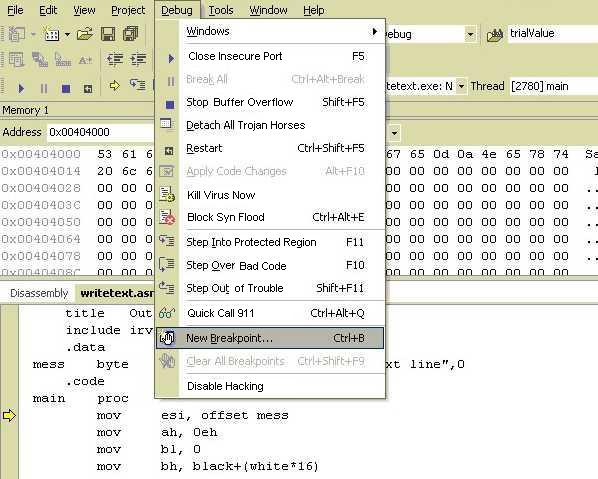The width and height of the screenshot is (598, 479).
Task: Click the Block Syn Flood menu icon
Action: [x=167, y=217]
